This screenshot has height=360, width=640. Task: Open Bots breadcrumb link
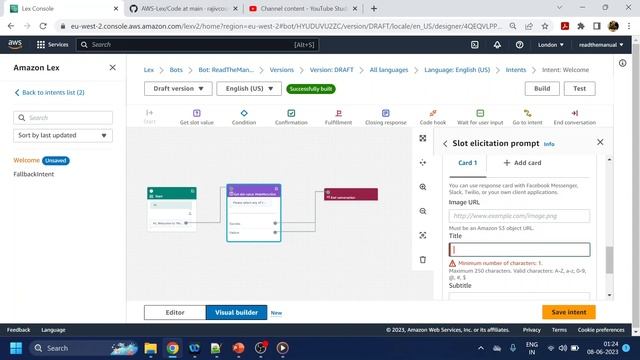176,70
